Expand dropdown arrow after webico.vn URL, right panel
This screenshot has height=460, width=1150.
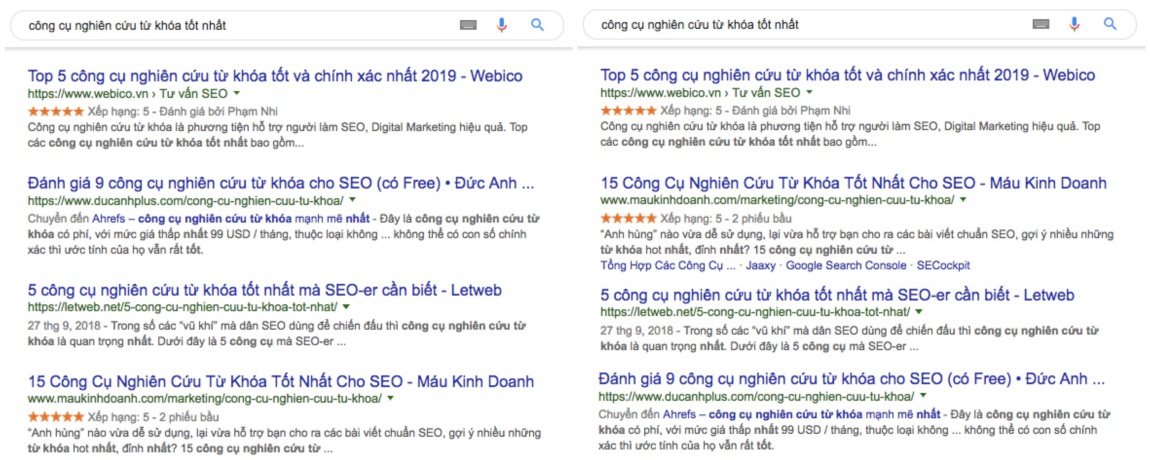click(x=808, y=92)
